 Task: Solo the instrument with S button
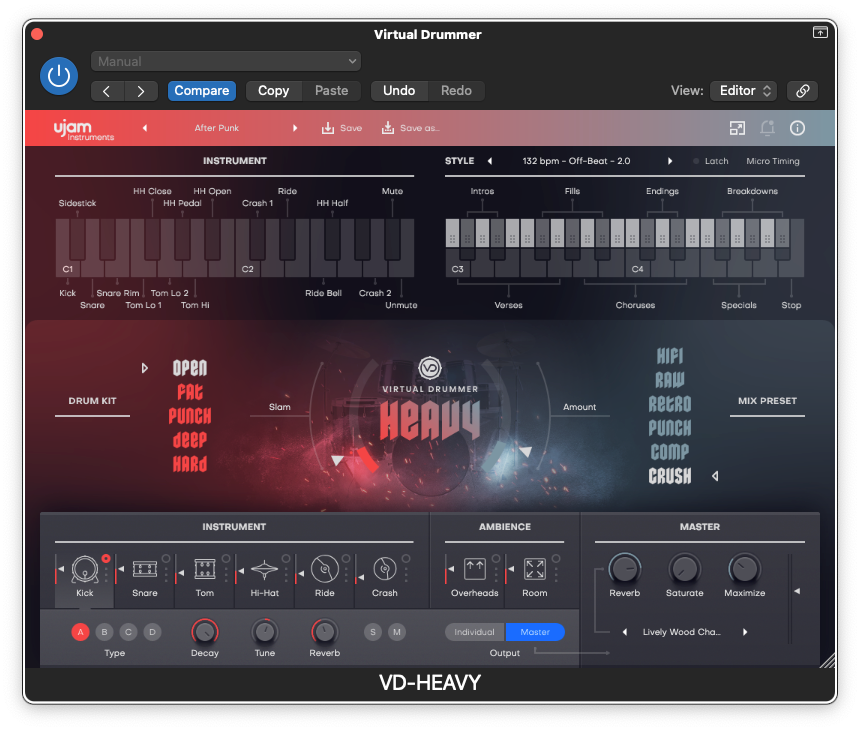(373, 632)
